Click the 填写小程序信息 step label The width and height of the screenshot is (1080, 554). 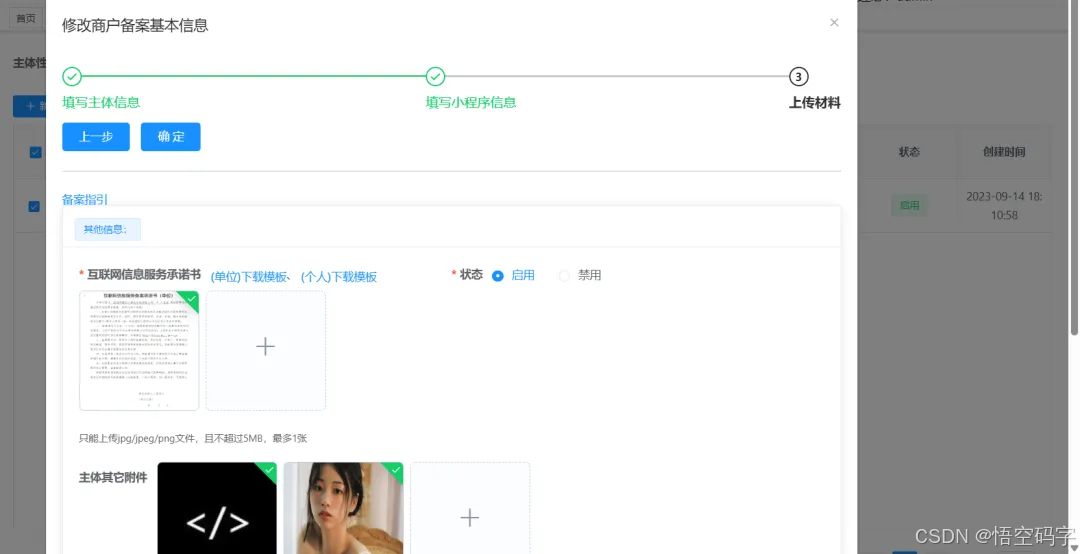(471, 103)
